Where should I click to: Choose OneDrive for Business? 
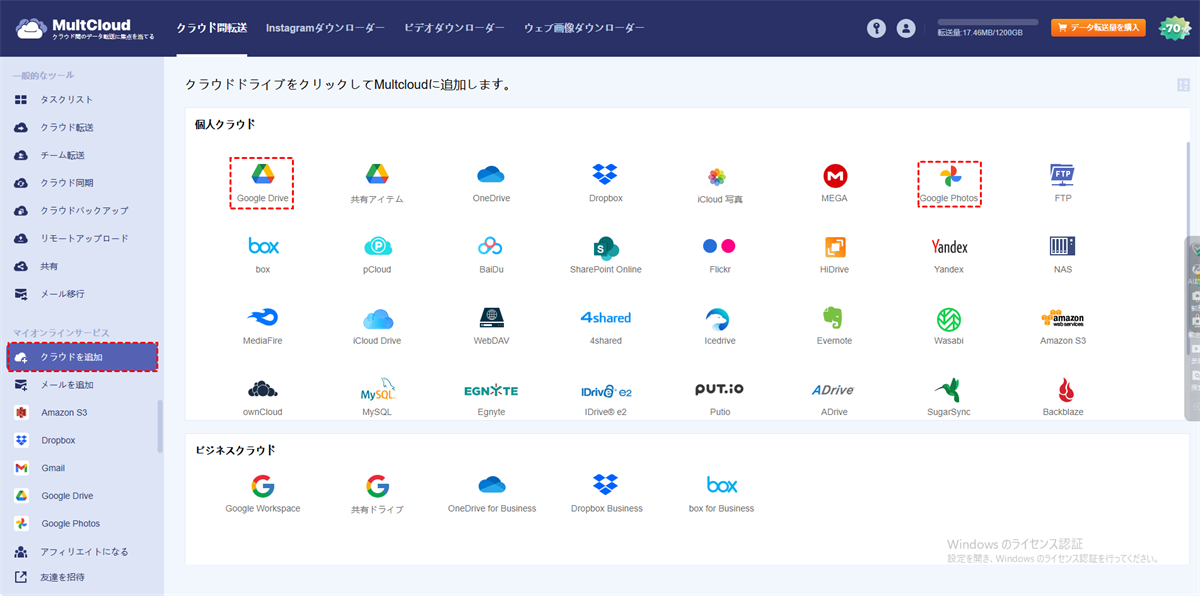click(491, 494)
